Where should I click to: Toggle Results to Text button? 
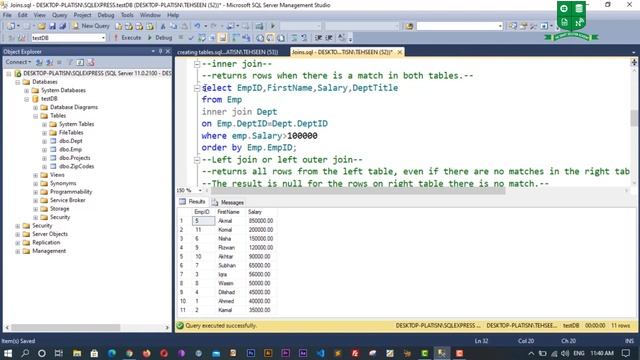coord(260,38)
